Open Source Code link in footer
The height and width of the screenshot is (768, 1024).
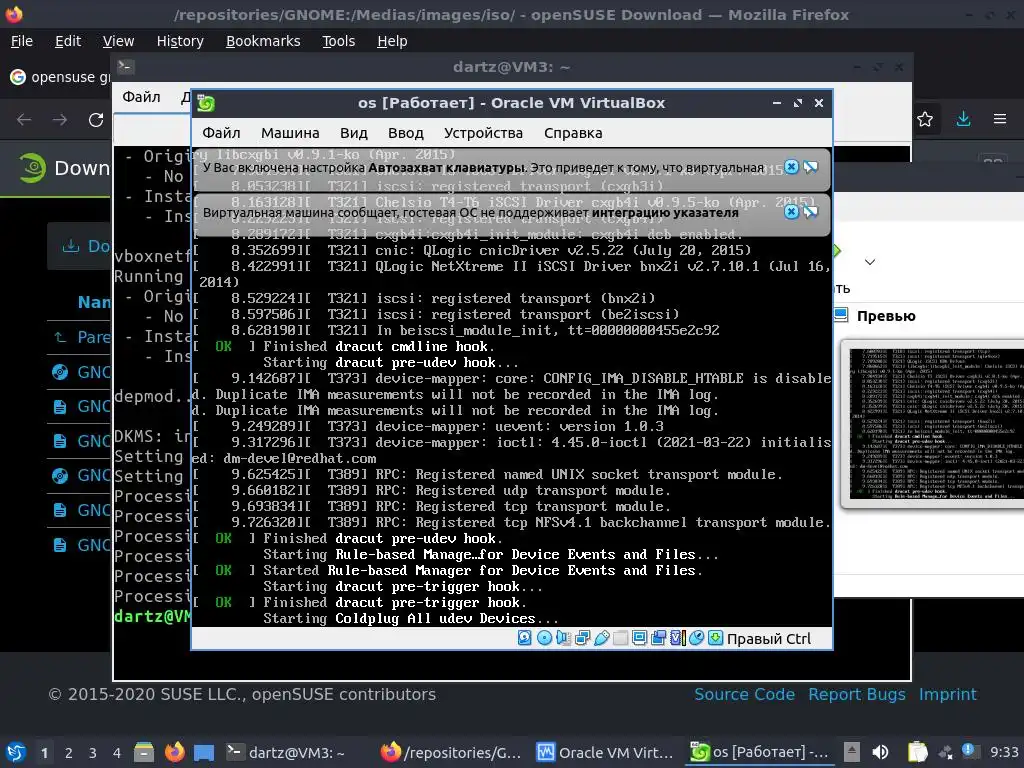[x=744, y=694]
